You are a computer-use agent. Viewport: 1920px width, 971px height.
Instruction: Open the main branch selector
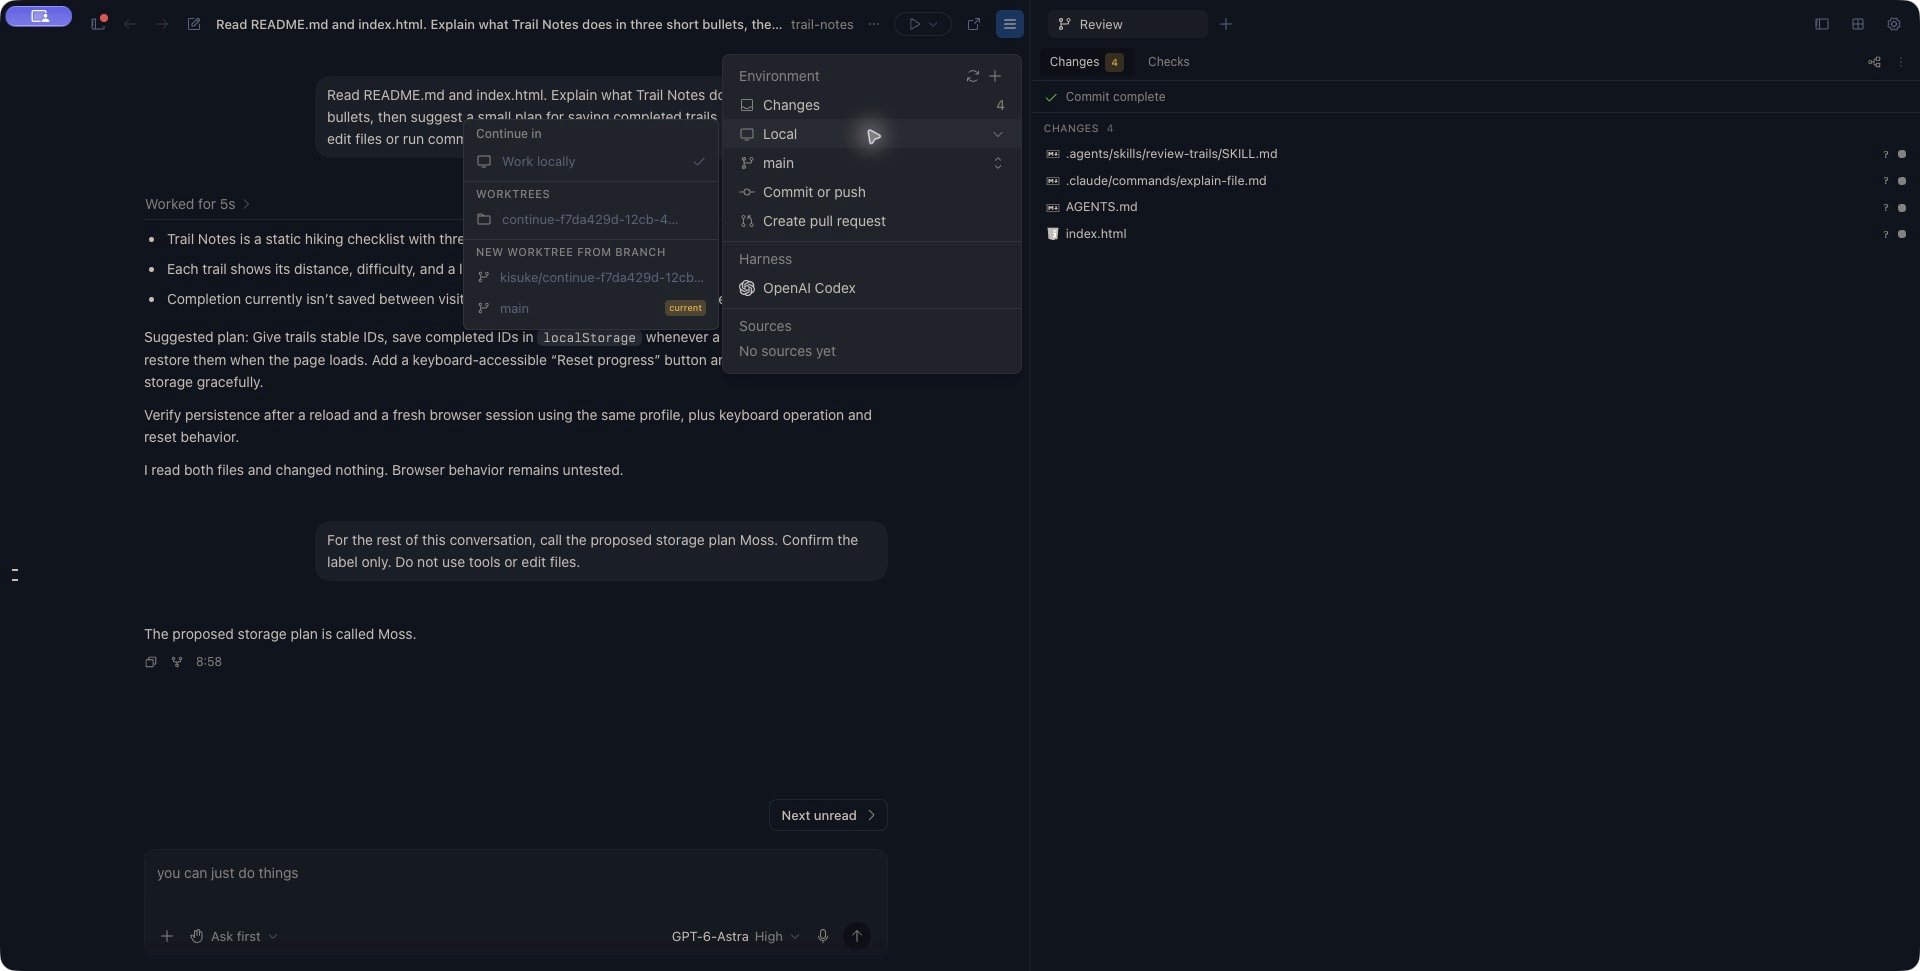(x=871, y=163)
